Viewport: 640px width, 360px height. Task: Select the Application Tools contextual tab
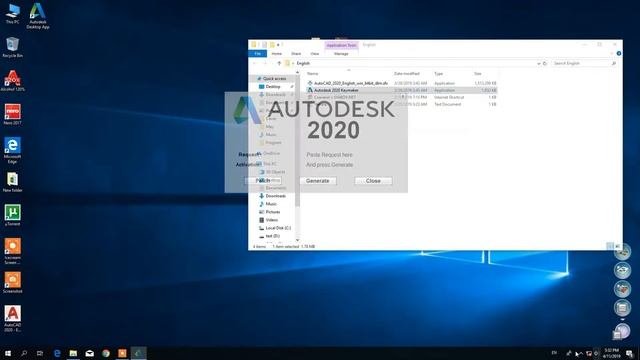click(x=341, y=45)
